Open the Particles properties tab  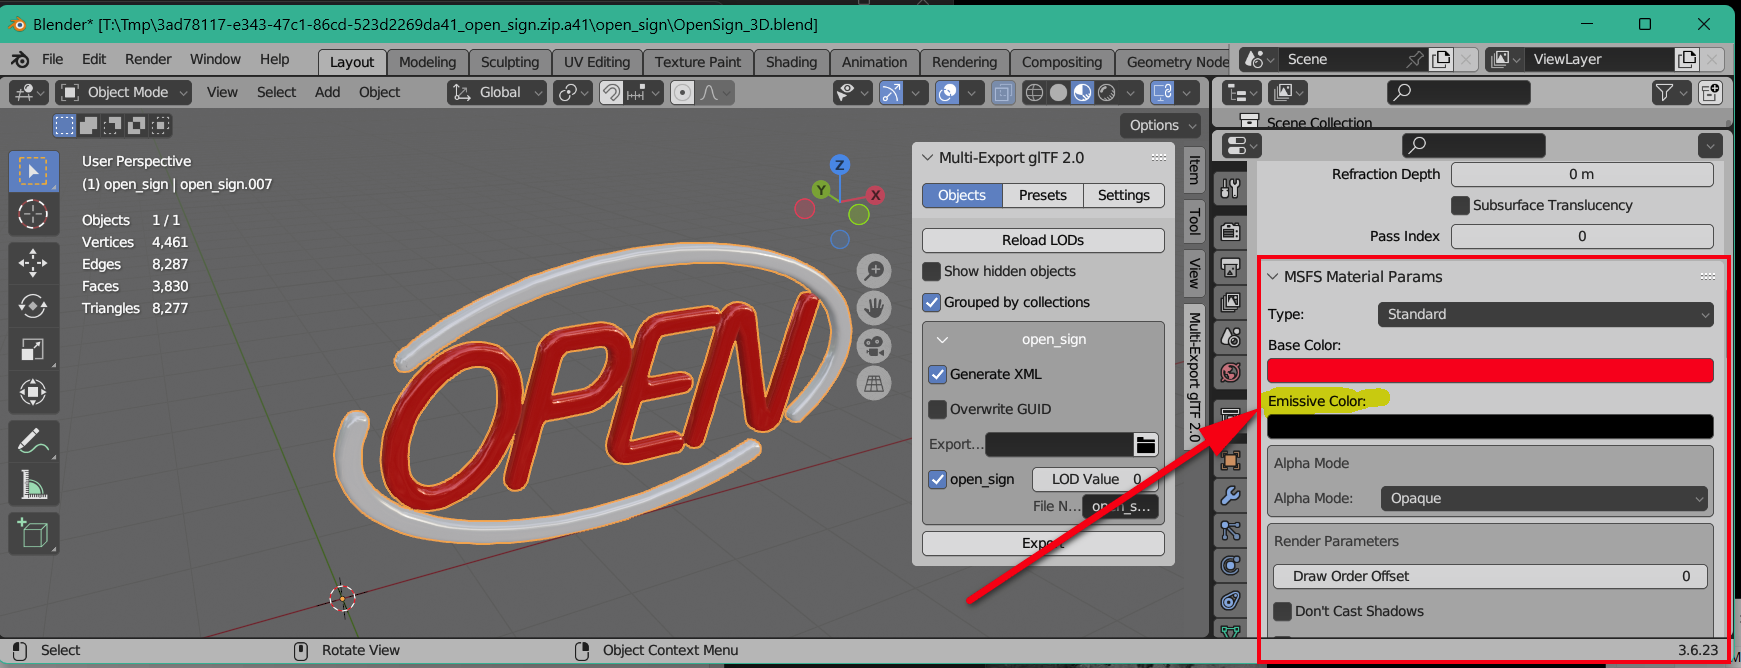(1230, 530)
